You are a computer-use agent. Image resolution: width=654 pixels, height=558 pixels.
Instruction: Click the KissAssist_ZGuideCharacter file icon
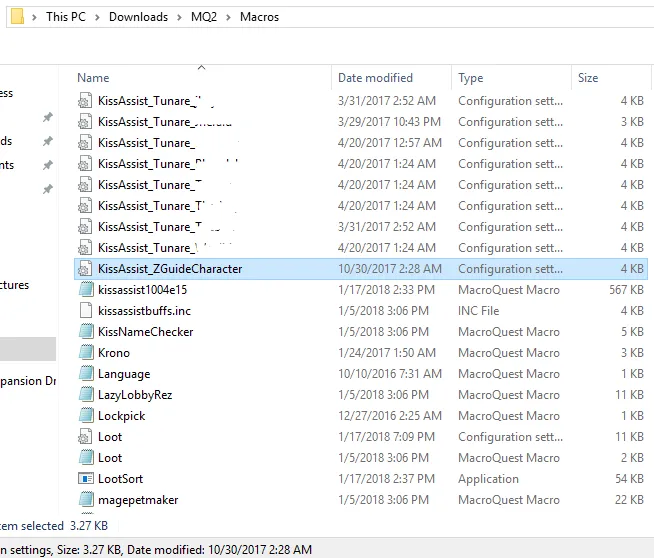click(x=86, y=269)
